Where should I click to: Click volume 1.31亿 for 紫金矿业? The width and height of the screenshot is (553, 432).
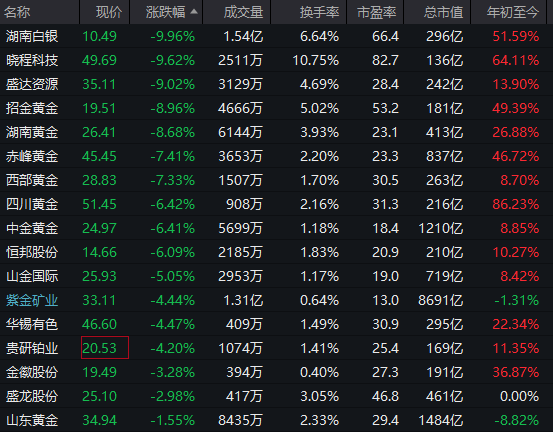click(243, 300)
